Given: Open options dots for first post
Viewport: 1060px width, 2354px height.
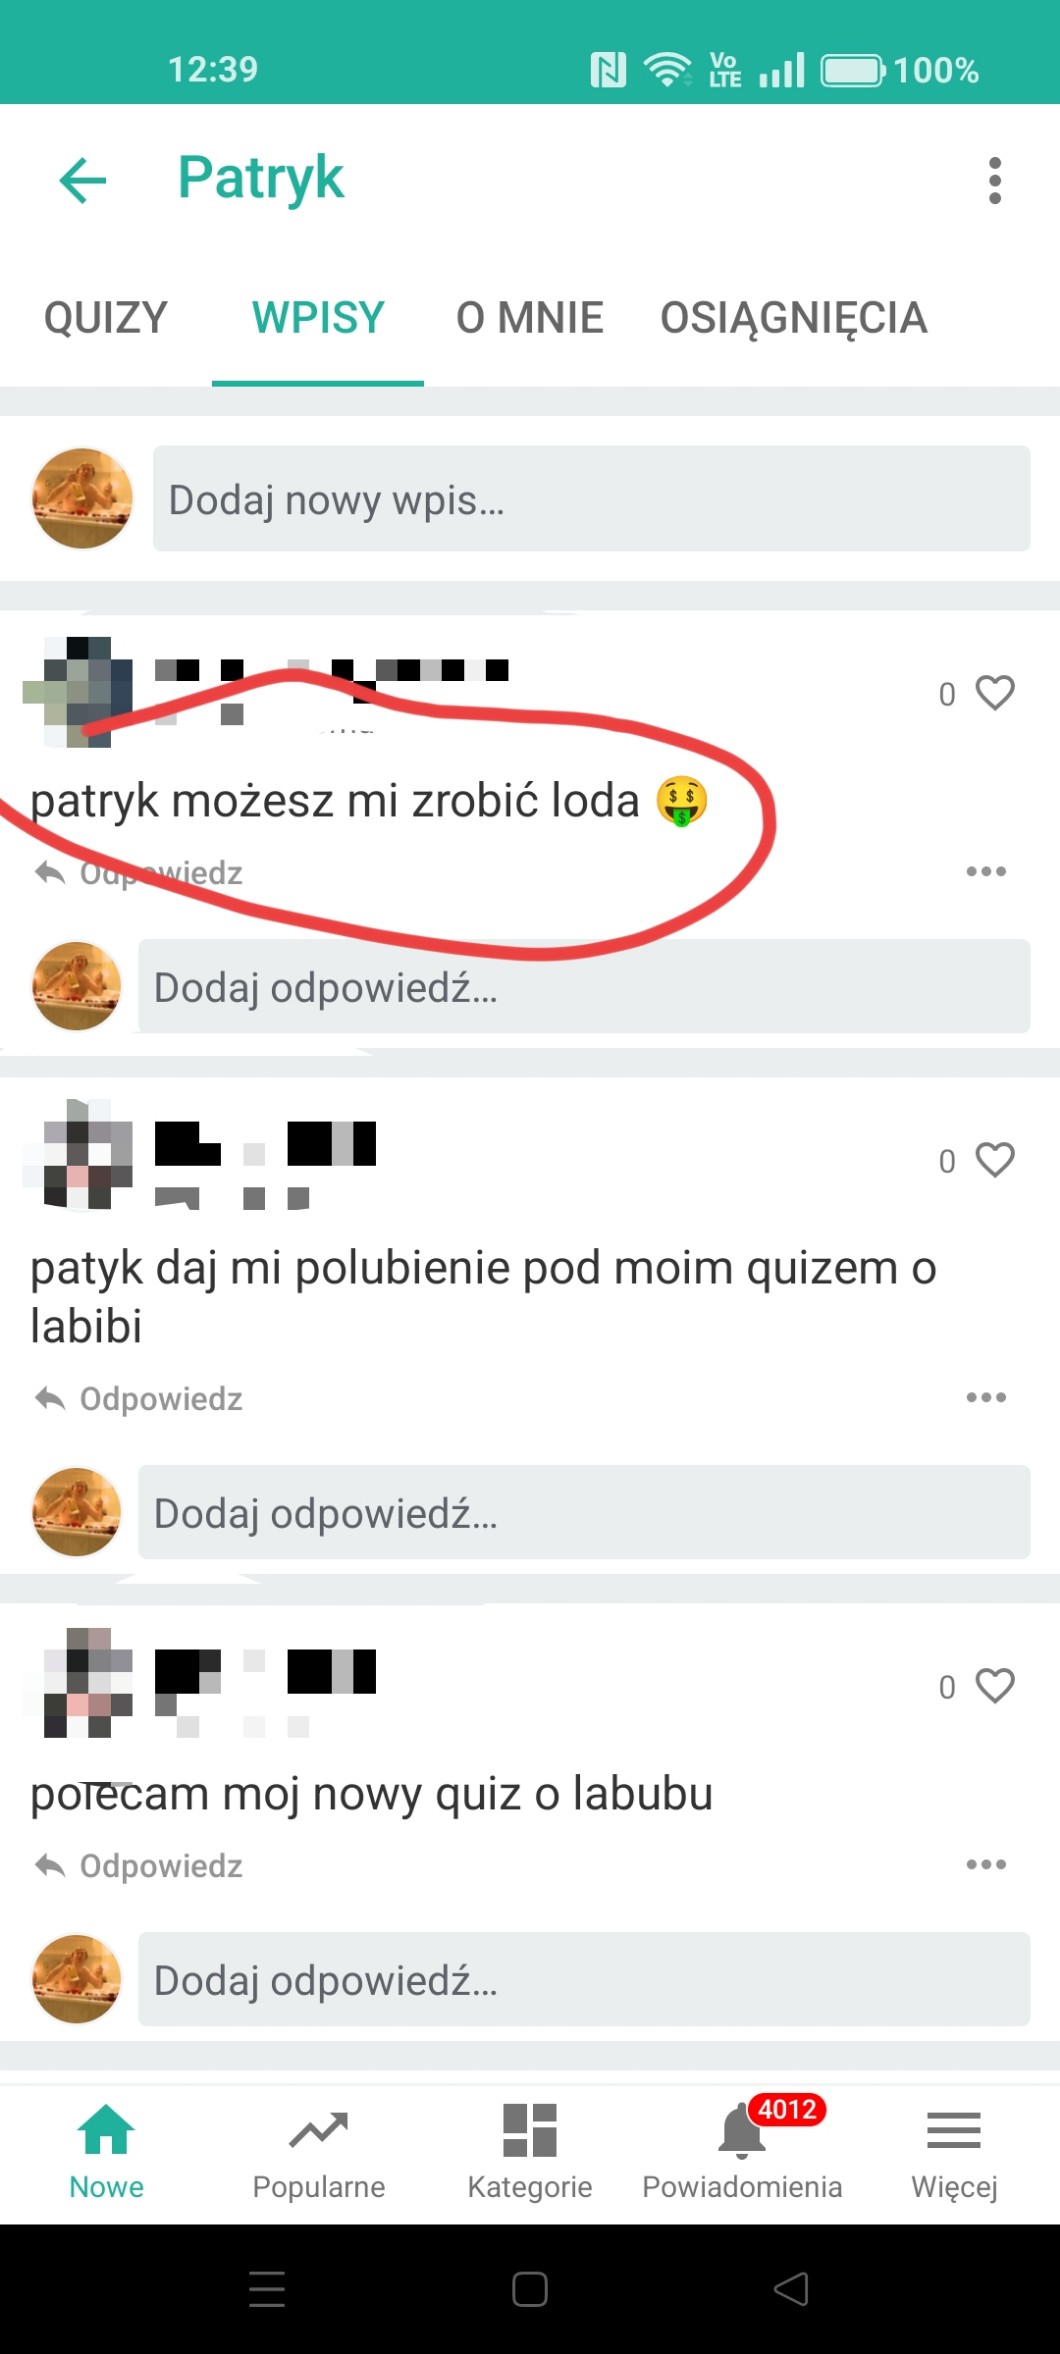Looking at the screenshot, I should pyautogui.click(x=986, y=871).
